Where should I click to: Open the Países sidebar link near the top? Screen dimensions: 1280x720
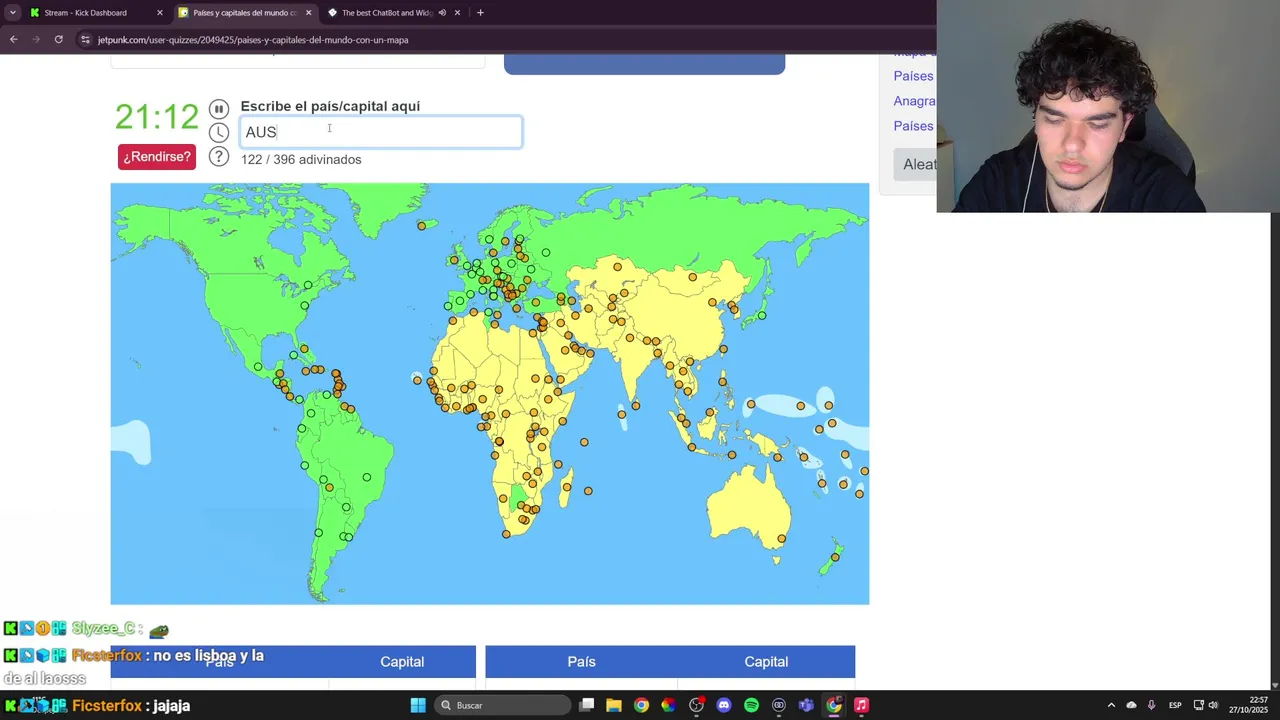pyautogui.click(x=913, y=76)
